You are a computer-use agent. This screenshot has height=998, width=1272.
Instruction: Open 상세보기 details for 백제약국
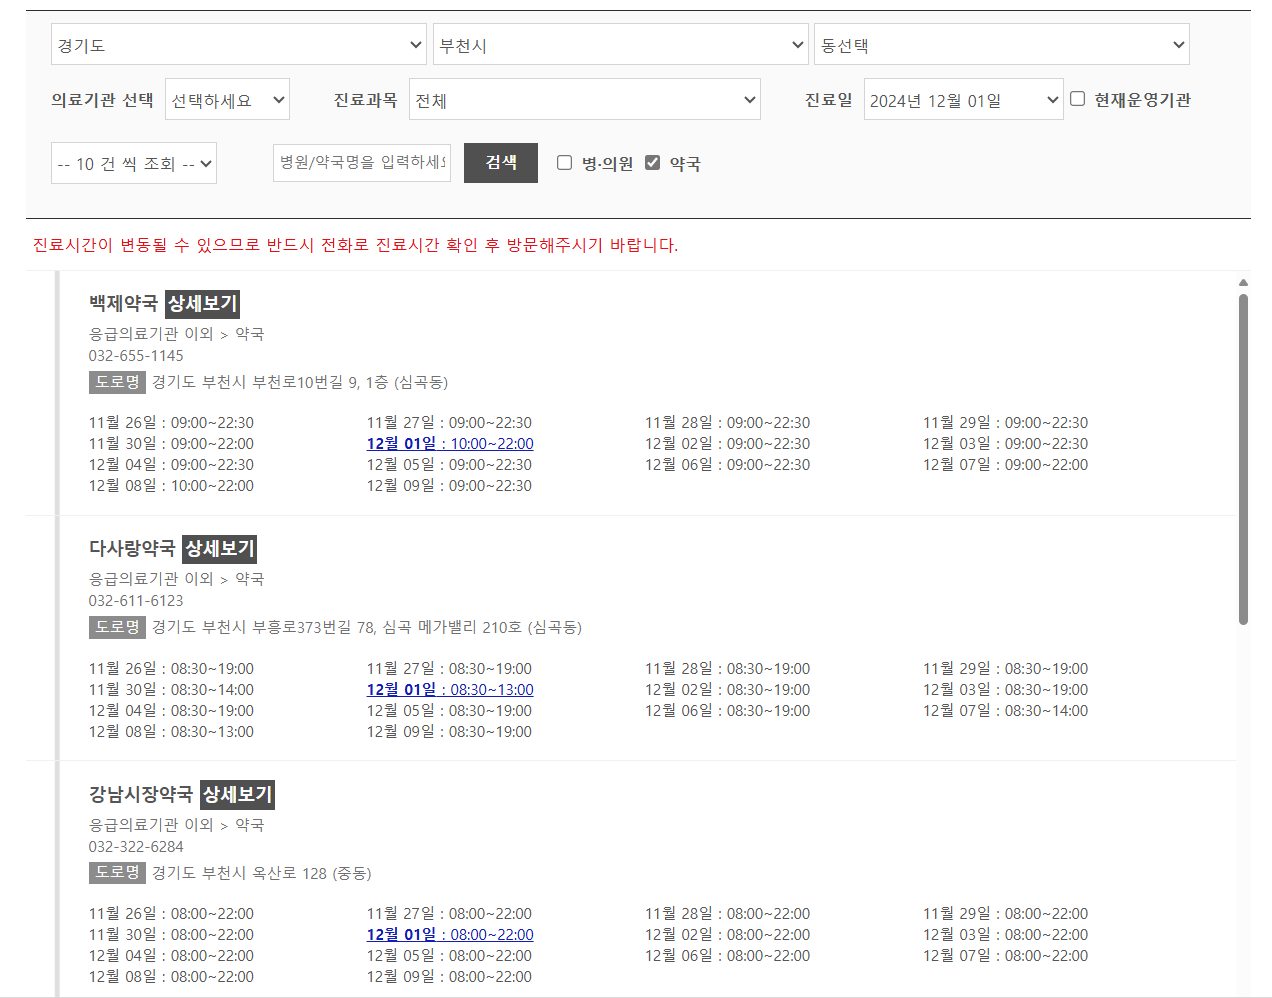(x=201, y=304)
